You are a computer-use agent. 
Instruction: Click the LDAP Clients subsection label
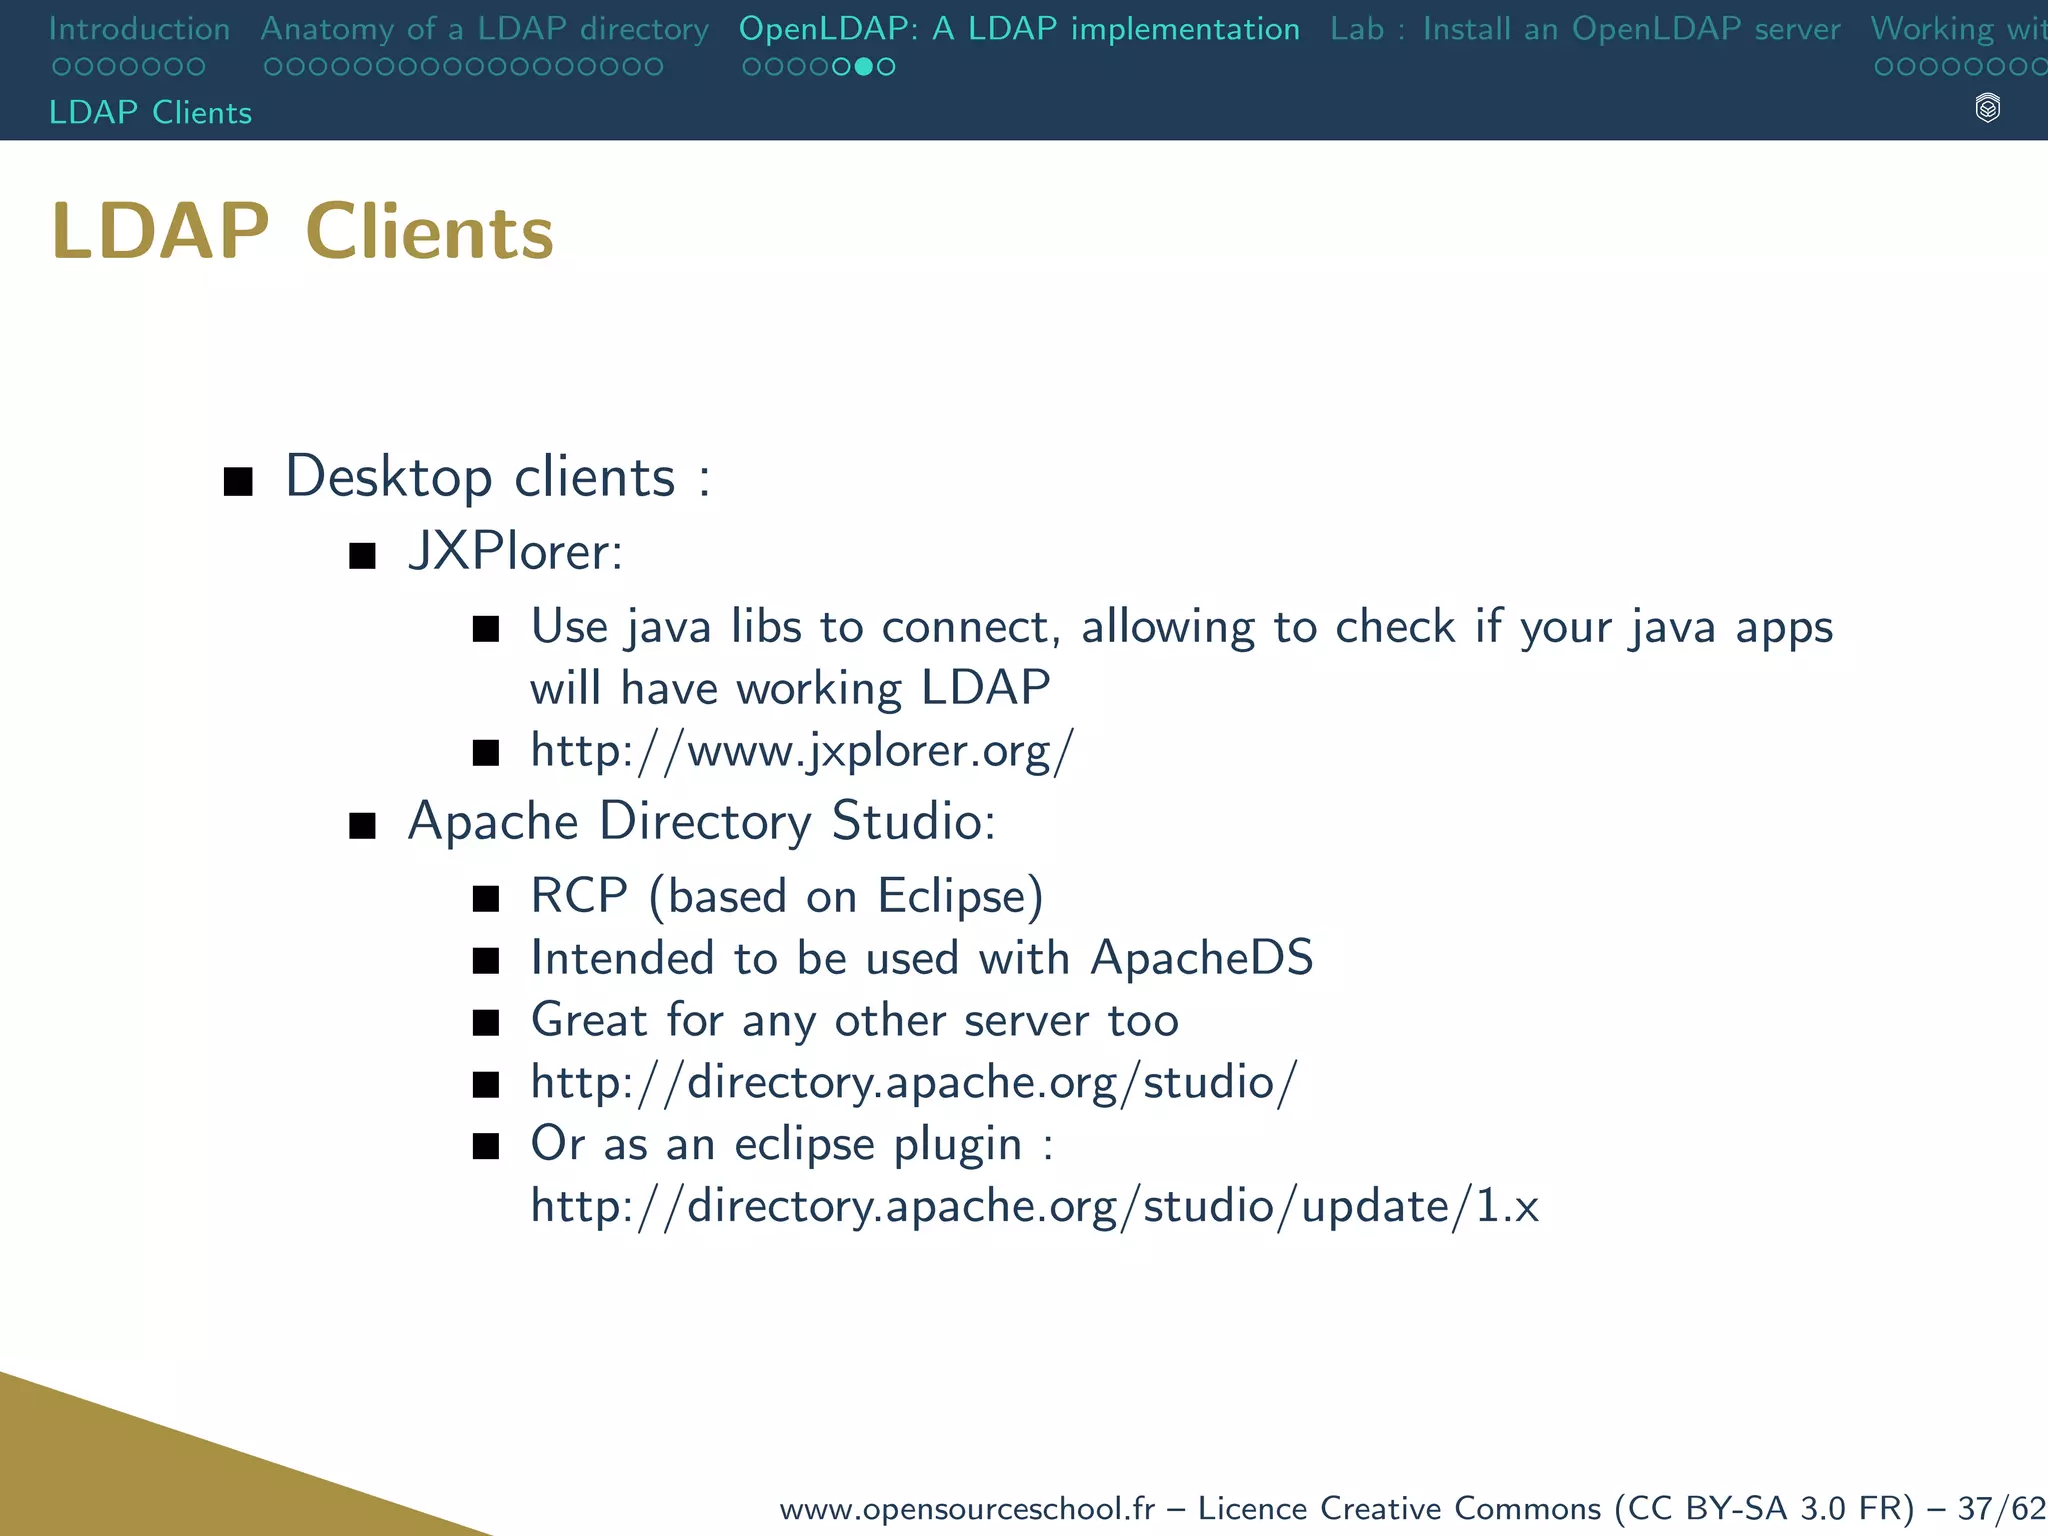[x=150, y=112]
